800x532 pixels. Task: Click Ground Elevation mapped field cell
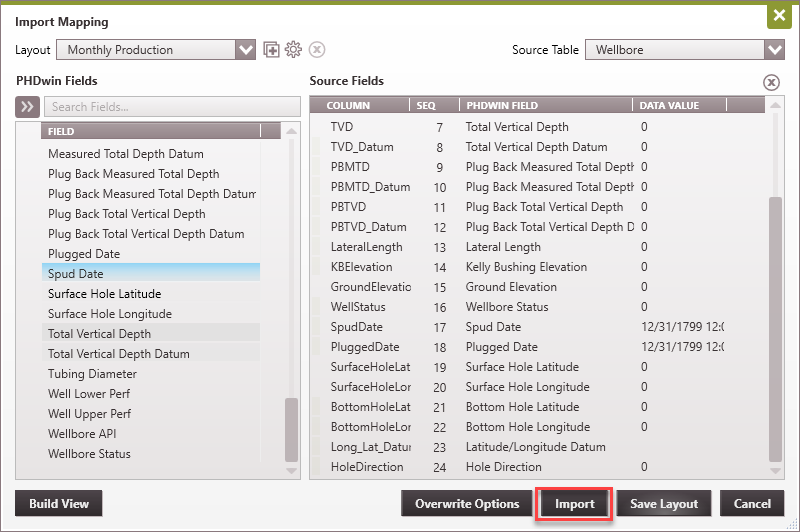pos(511,287)
